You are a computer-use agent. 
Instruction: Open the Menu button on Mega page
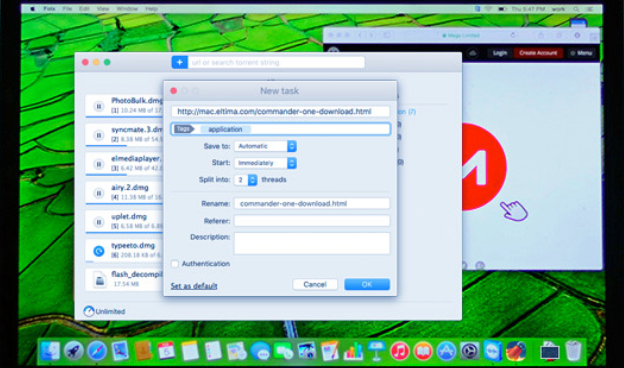click(581, 53)
